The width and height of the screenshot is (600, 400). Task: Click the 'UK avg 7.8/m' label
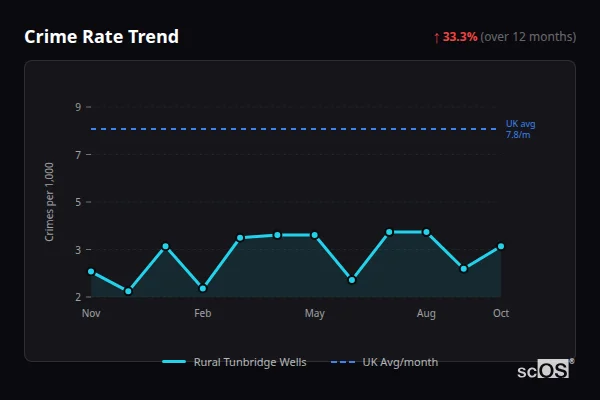coord(520,129)
